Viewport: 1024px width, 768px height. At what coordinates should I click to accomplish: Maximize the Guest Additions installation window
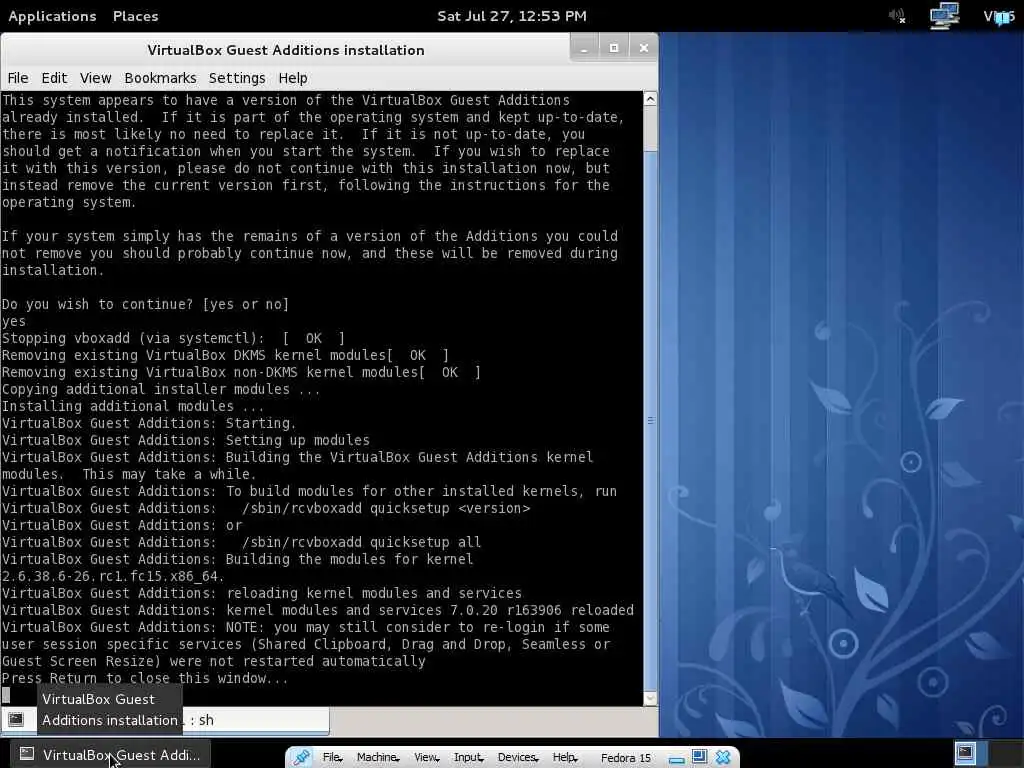coord(614,48)
